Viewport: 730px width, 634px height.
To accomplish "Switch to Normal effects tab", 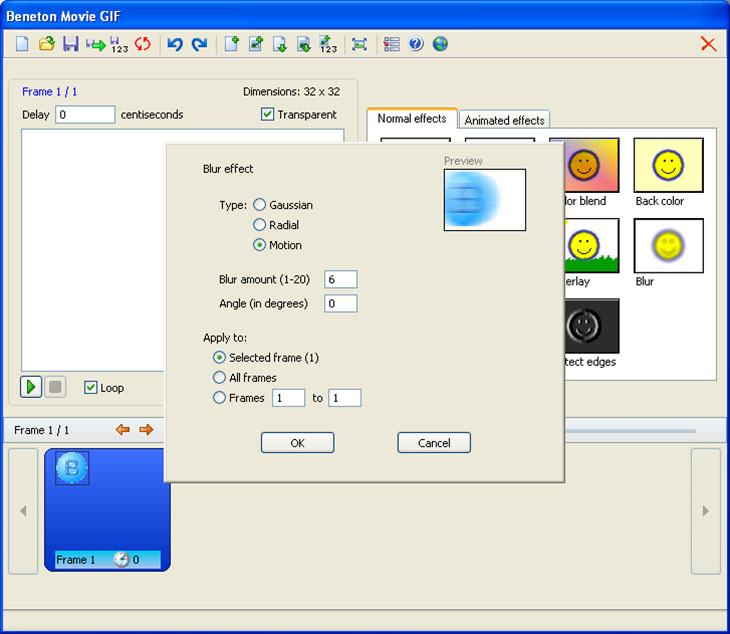I will 412,119.
